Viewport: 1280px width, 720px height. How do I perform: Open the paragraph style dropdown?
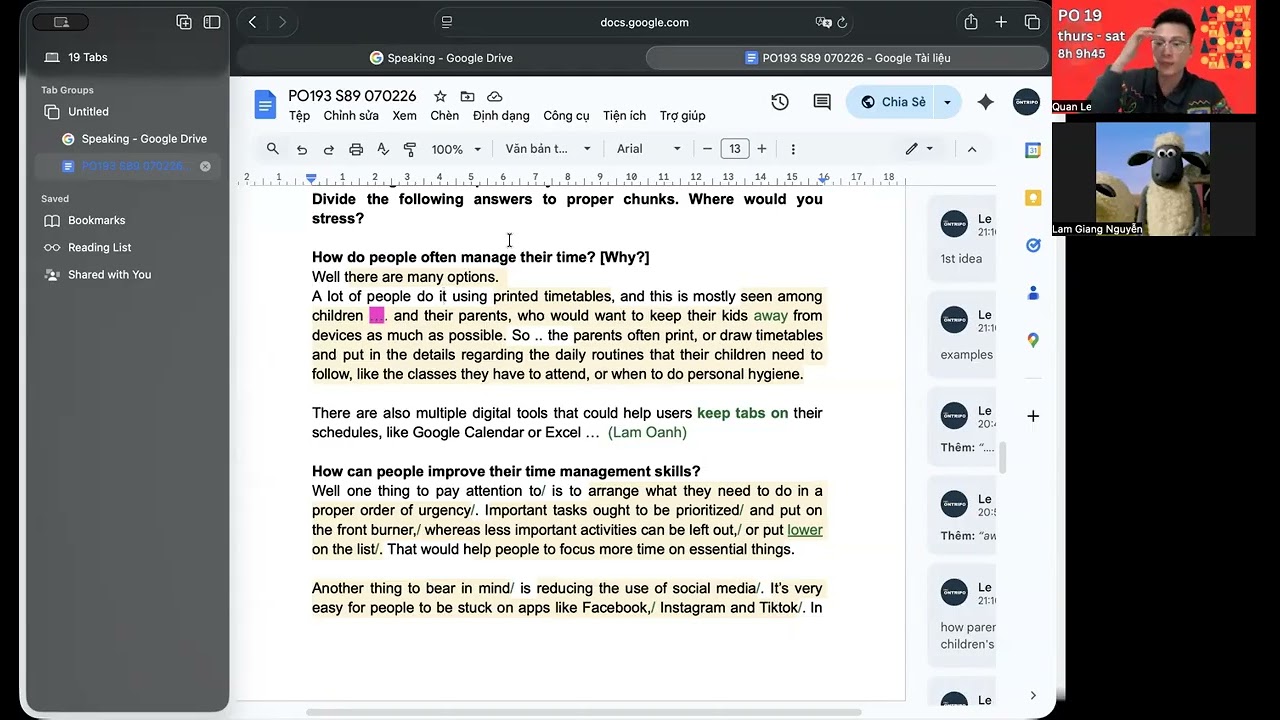(x=548, y=149)
